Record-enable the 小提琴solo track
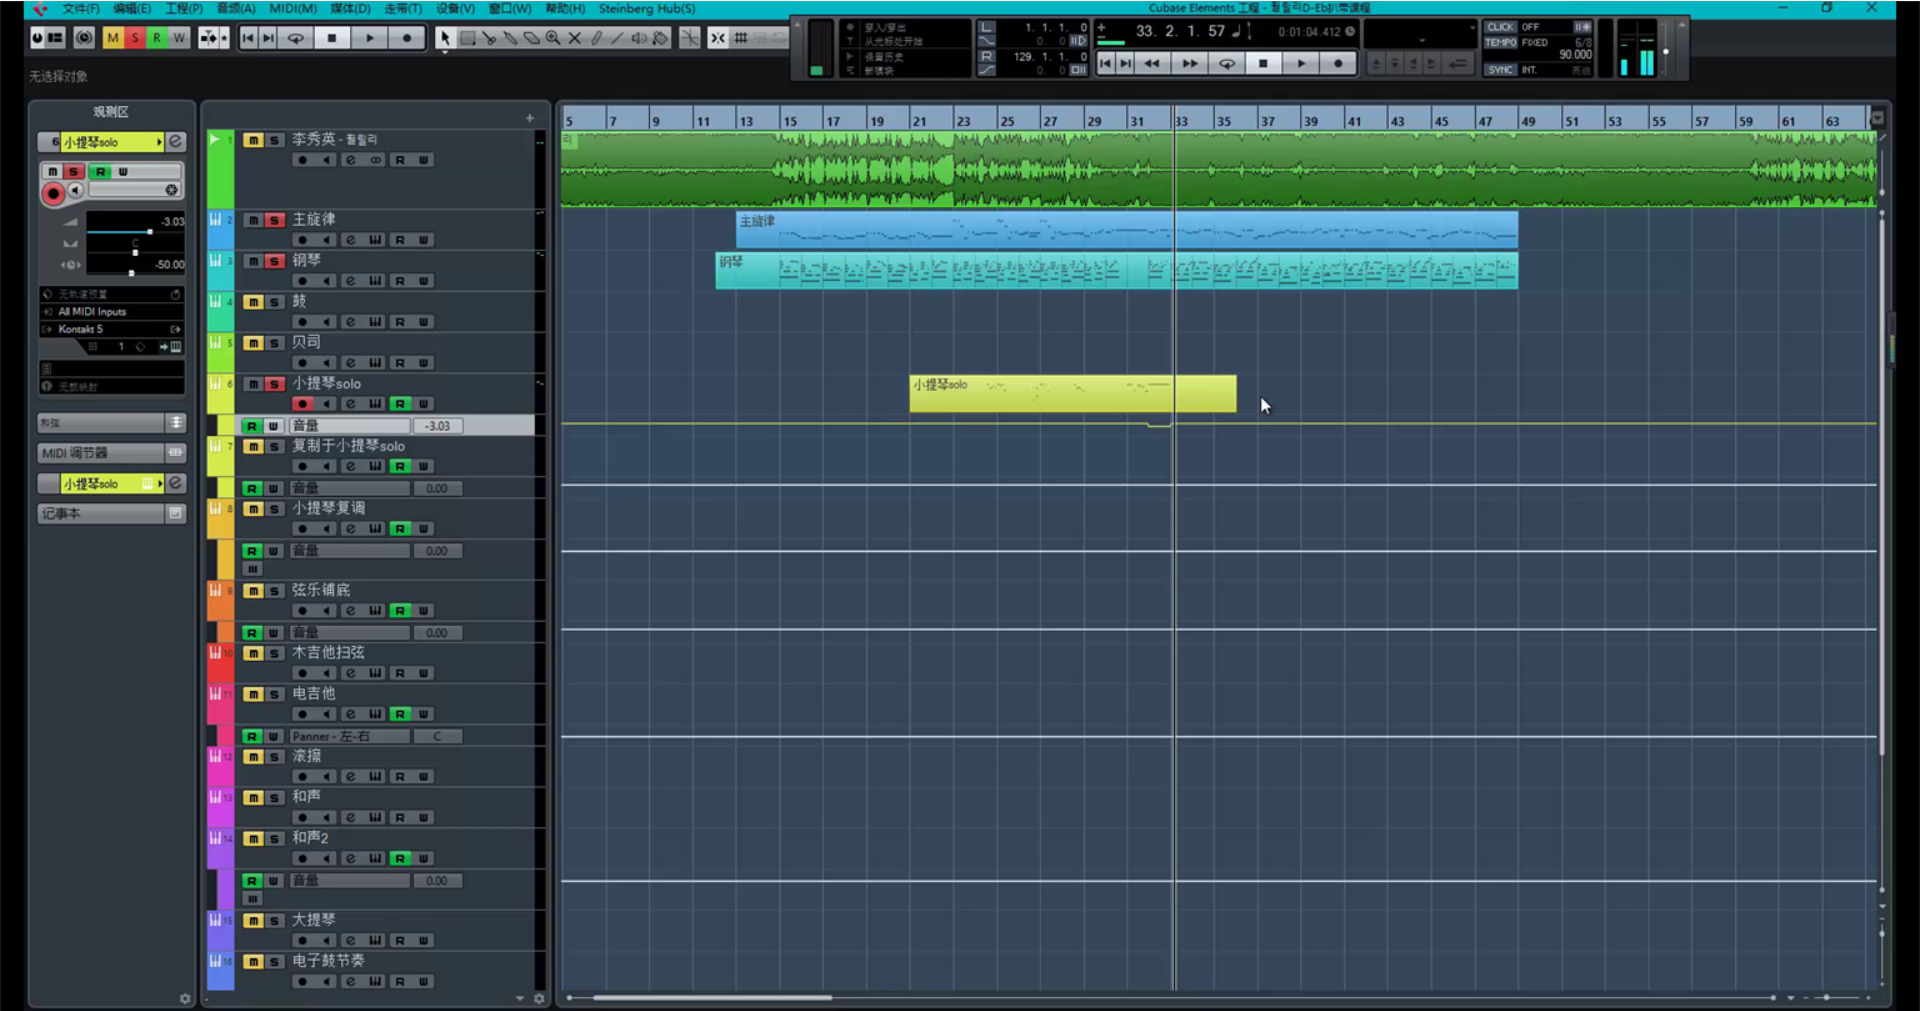Image resolution: width=1920 pixels, height=1011 pixels. click(x=302, y=404)
